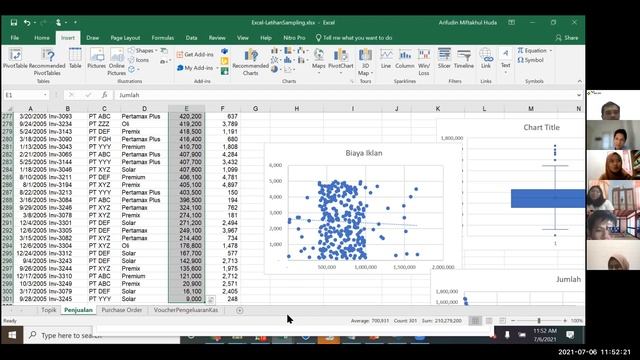This screenshot has width=640, height=360.
Task: Select the VoucherPengeluaranKas sheet tab
Action: pyautogui.click(x=186, y=310)
